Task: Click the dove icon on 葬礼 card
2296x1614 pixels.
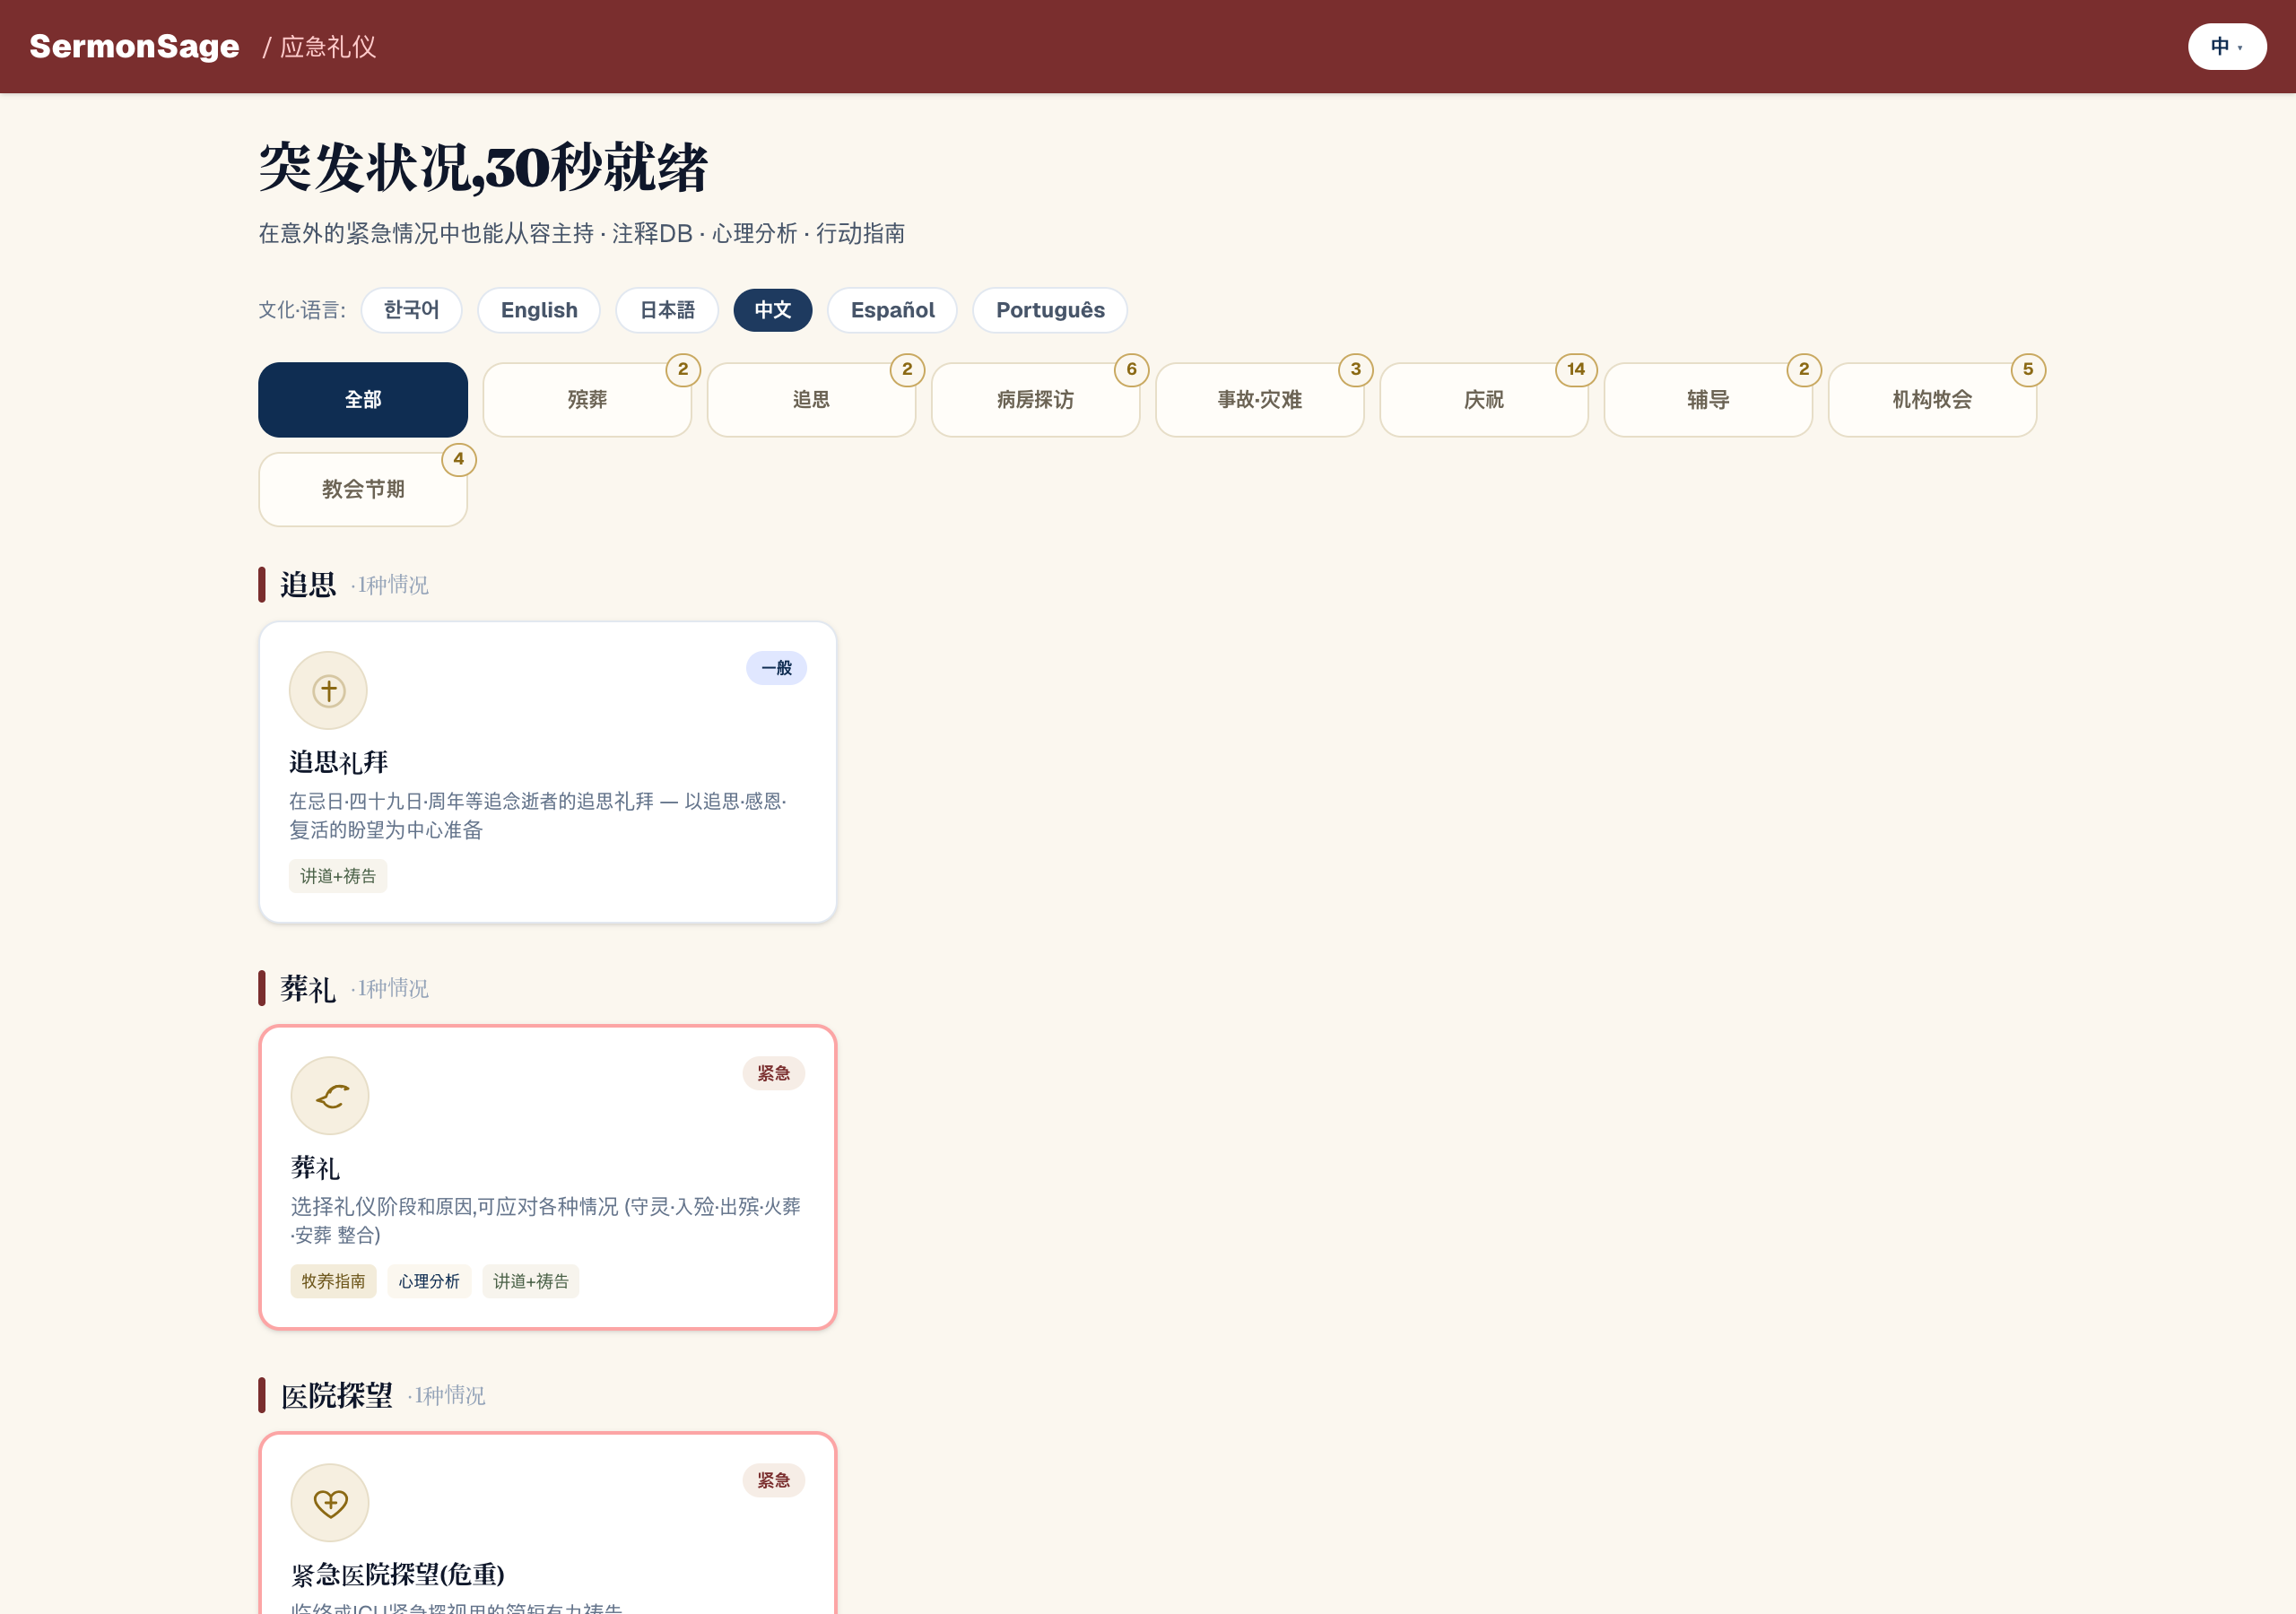Action: [330, 1095]
